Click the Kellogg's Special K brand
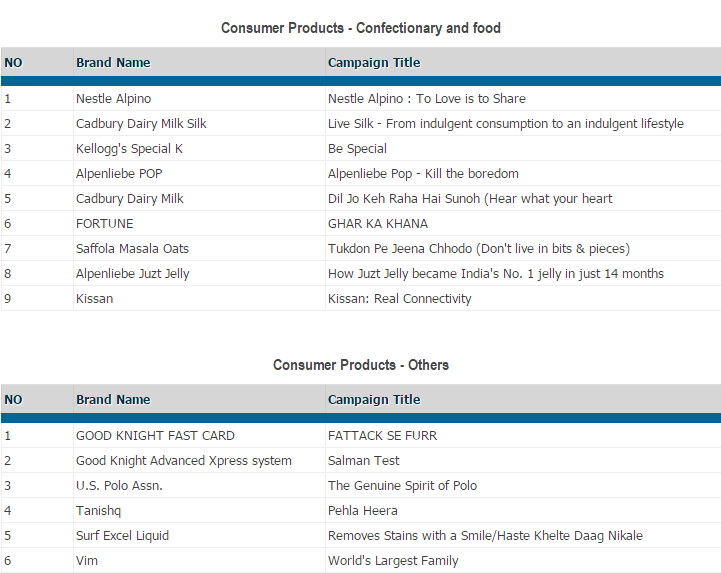The width and height of the screenshot is (721, 573). pyautogui.click(x=129, y=149)
